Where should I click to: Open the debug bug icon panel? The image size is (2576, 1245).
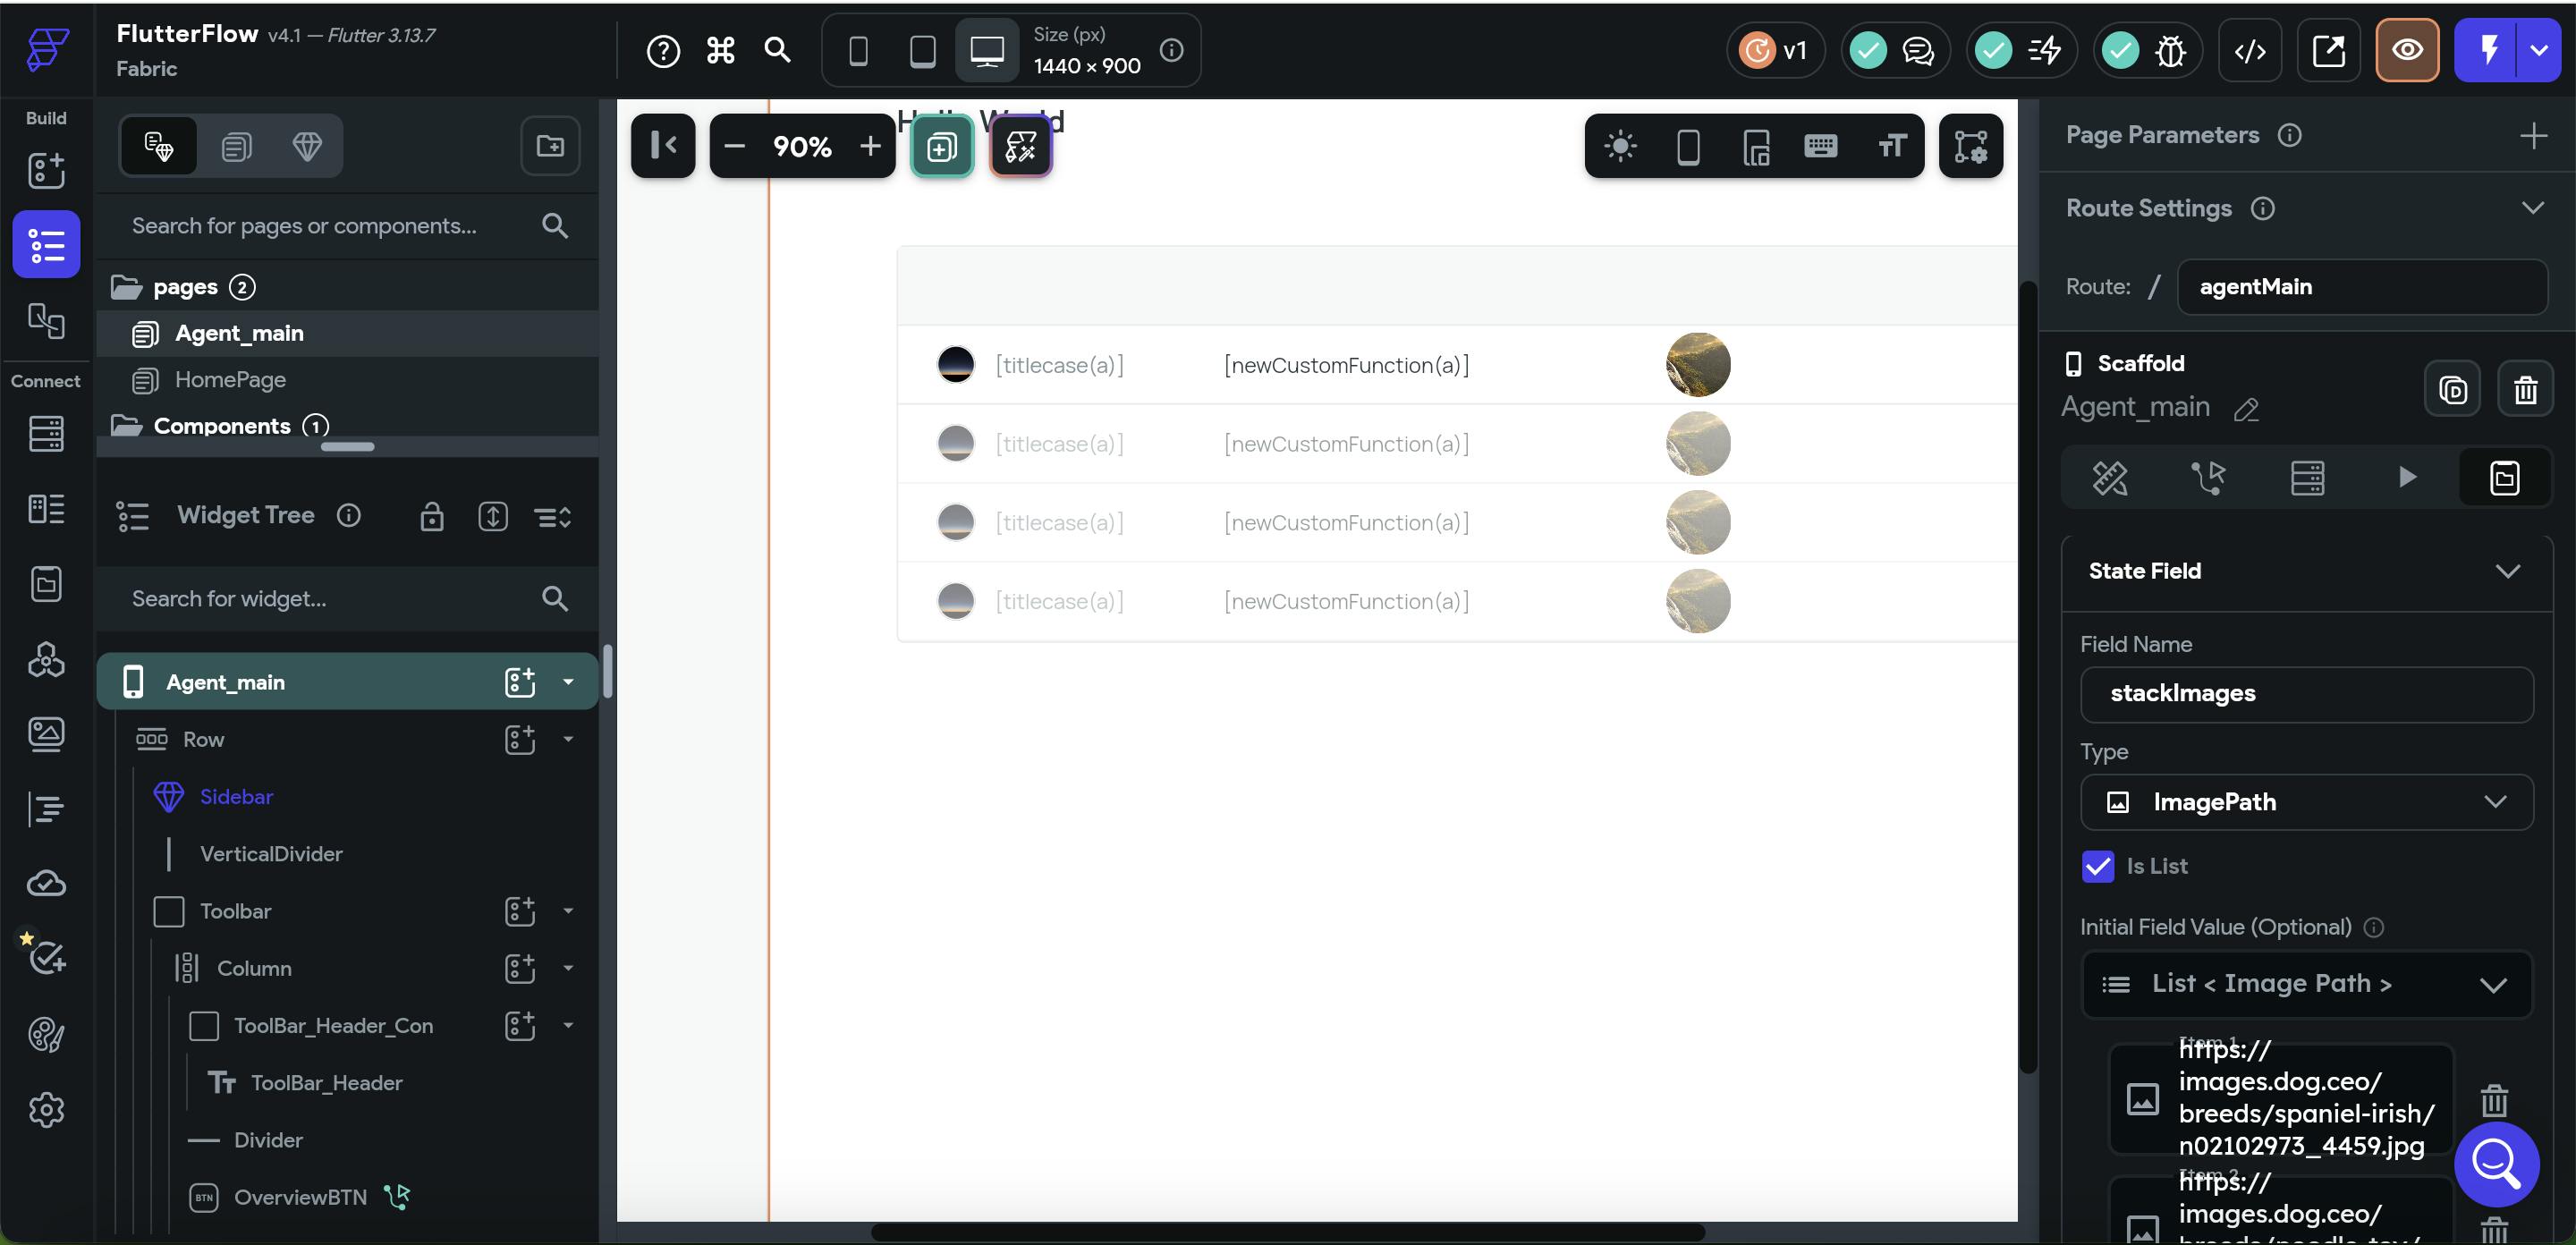2170,50
